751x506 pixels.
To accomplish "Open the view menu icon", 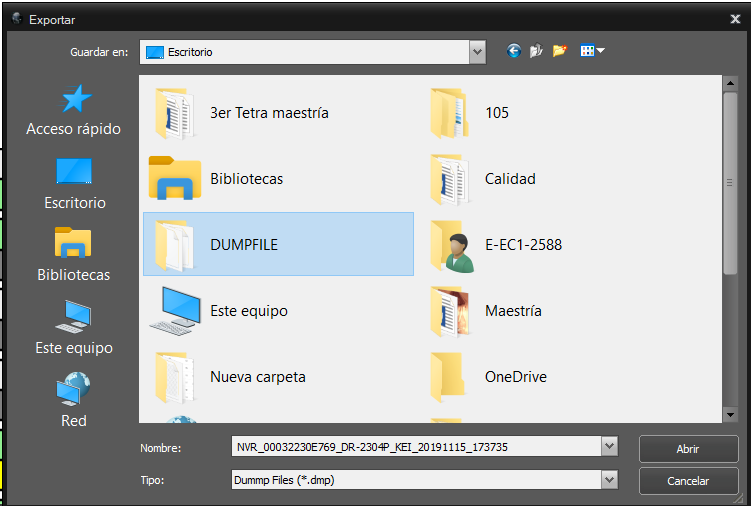I will click(x=592, y=51).
